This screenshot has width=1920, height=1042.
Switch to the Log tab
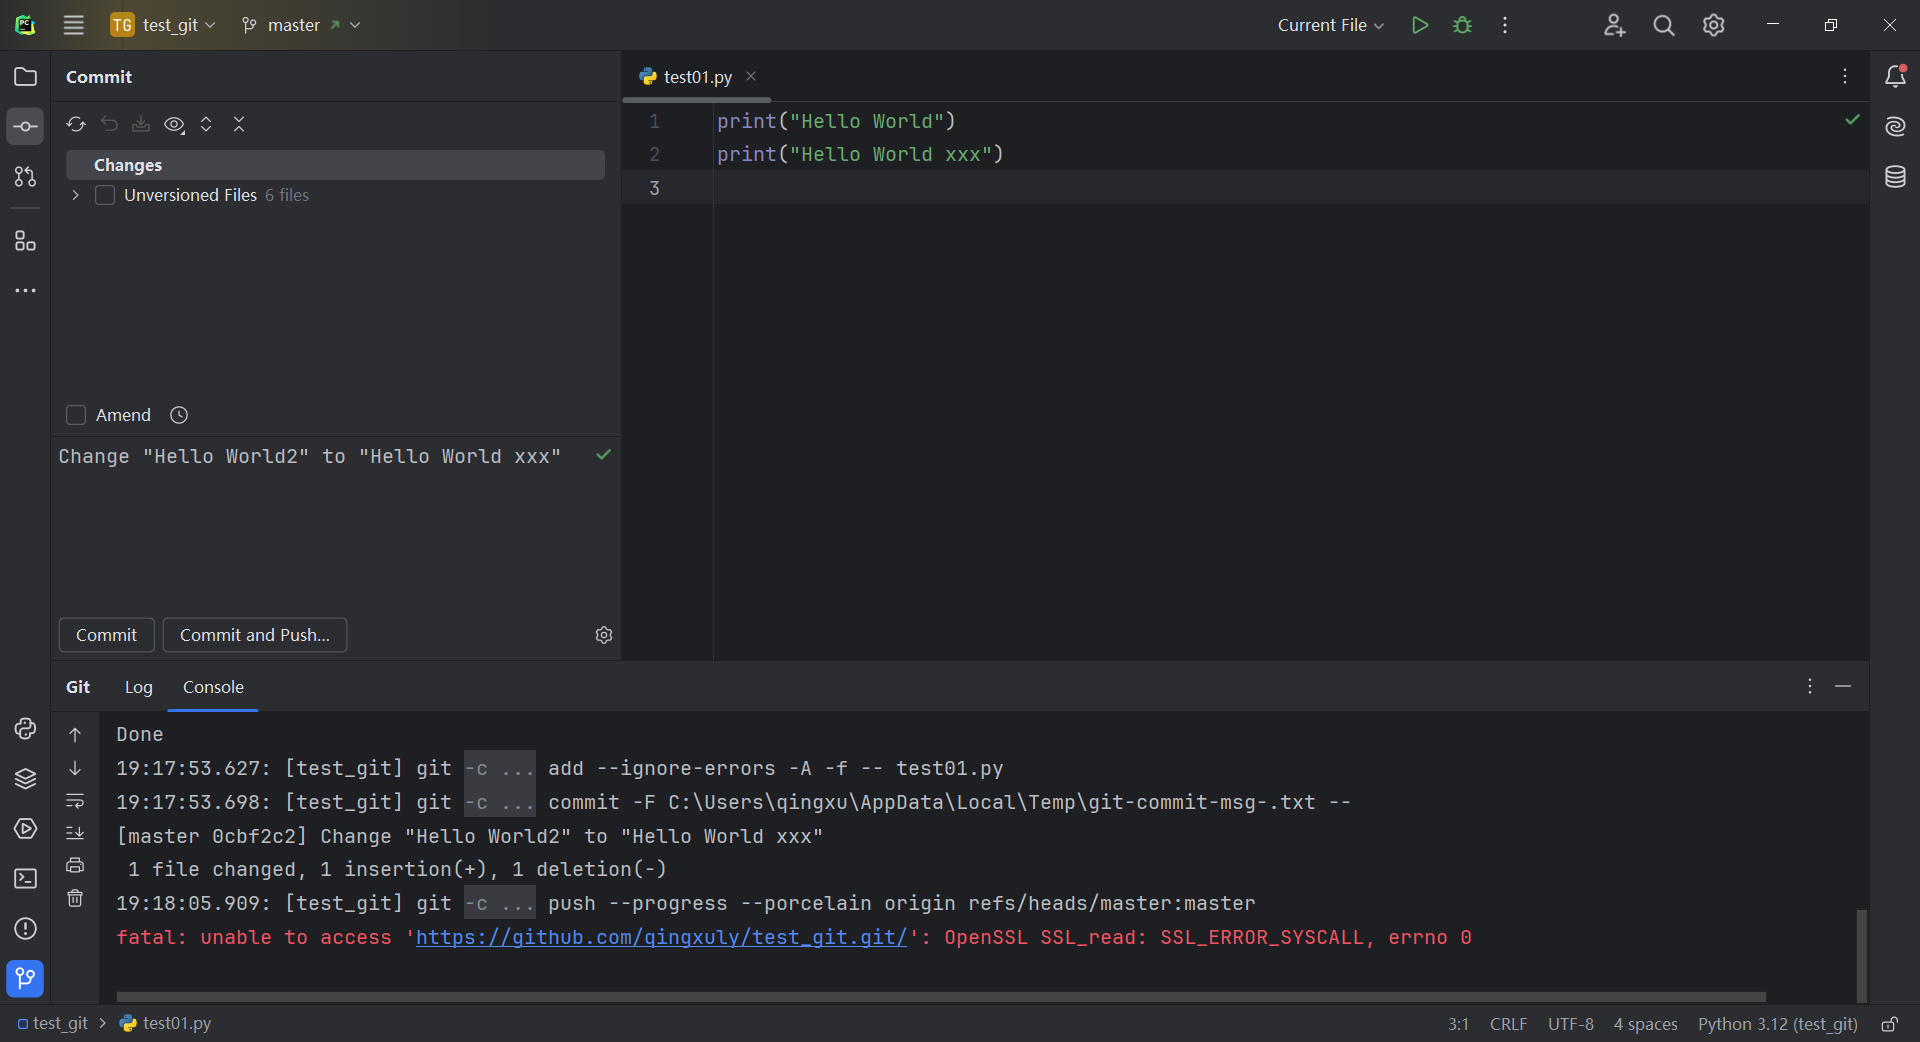pos(137,688)
